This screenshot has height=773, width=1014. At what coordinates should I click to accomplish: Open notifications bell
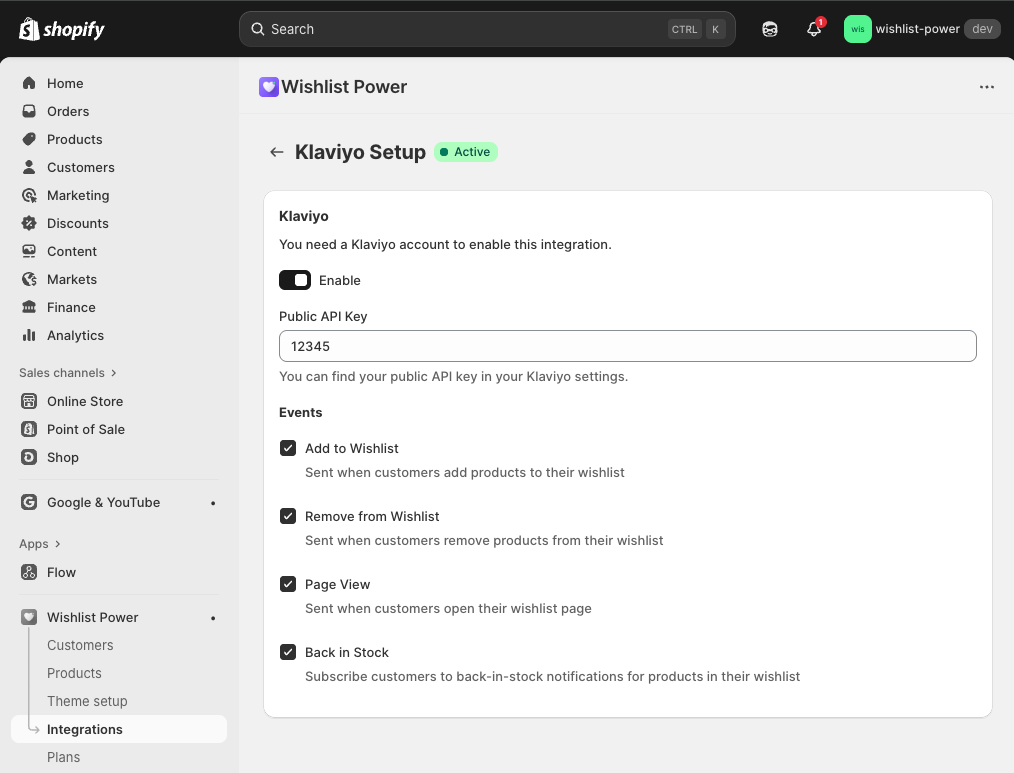coord(814,29)
